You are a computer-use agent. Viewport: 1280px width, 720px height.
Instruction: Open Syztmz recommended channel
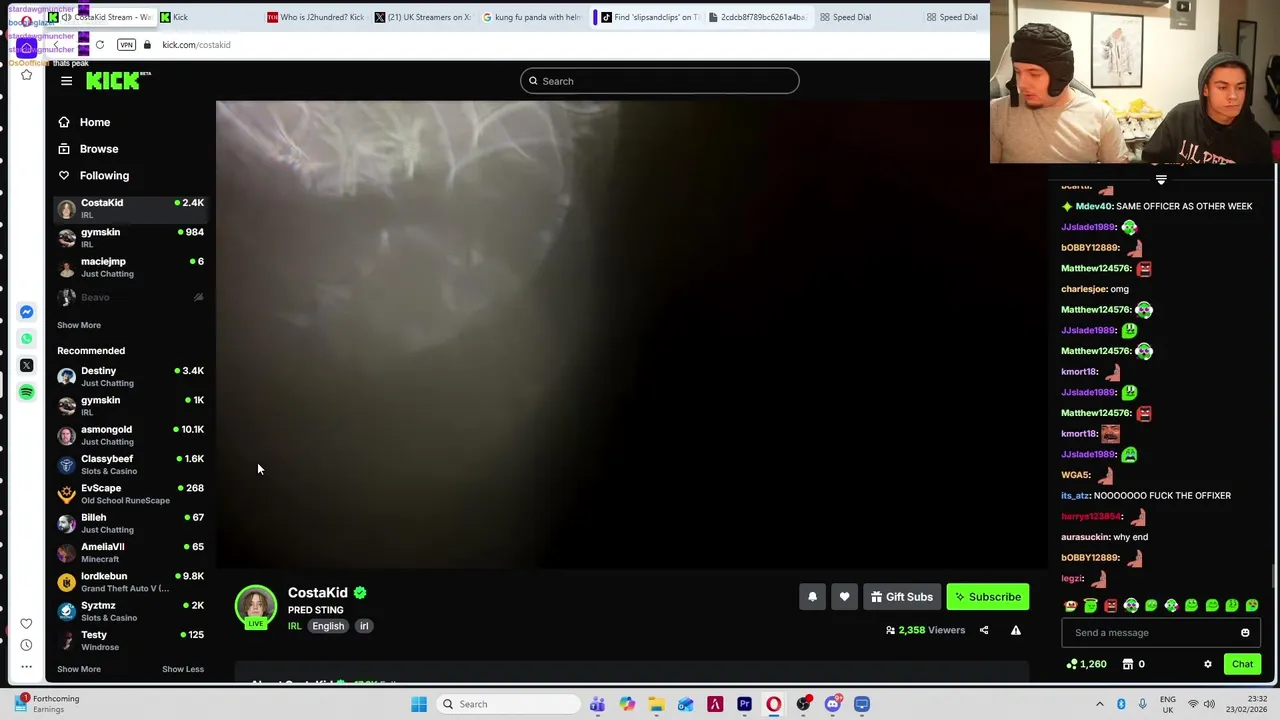pyautogui.click(x=130, y=611)
